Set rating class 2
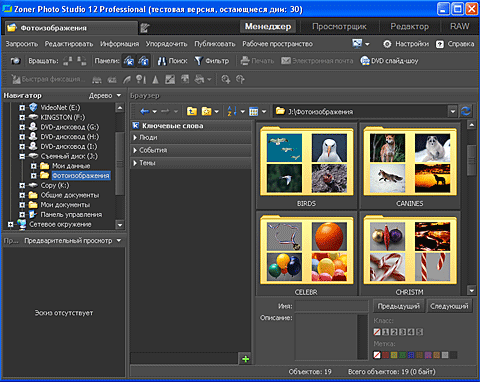Screen dimensions: 480x382 click(x=394, y=332)
